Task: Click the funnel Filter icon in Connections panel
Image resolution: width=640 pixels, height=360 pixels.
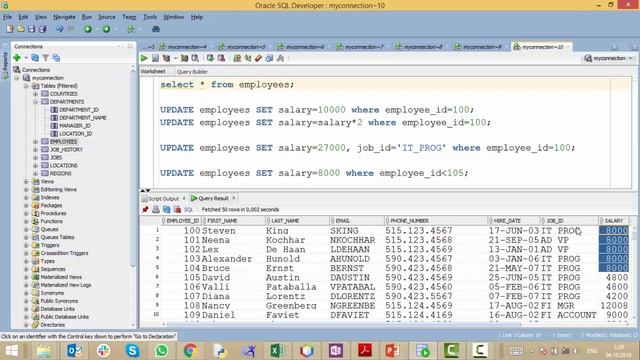Action: coord(46,58)
